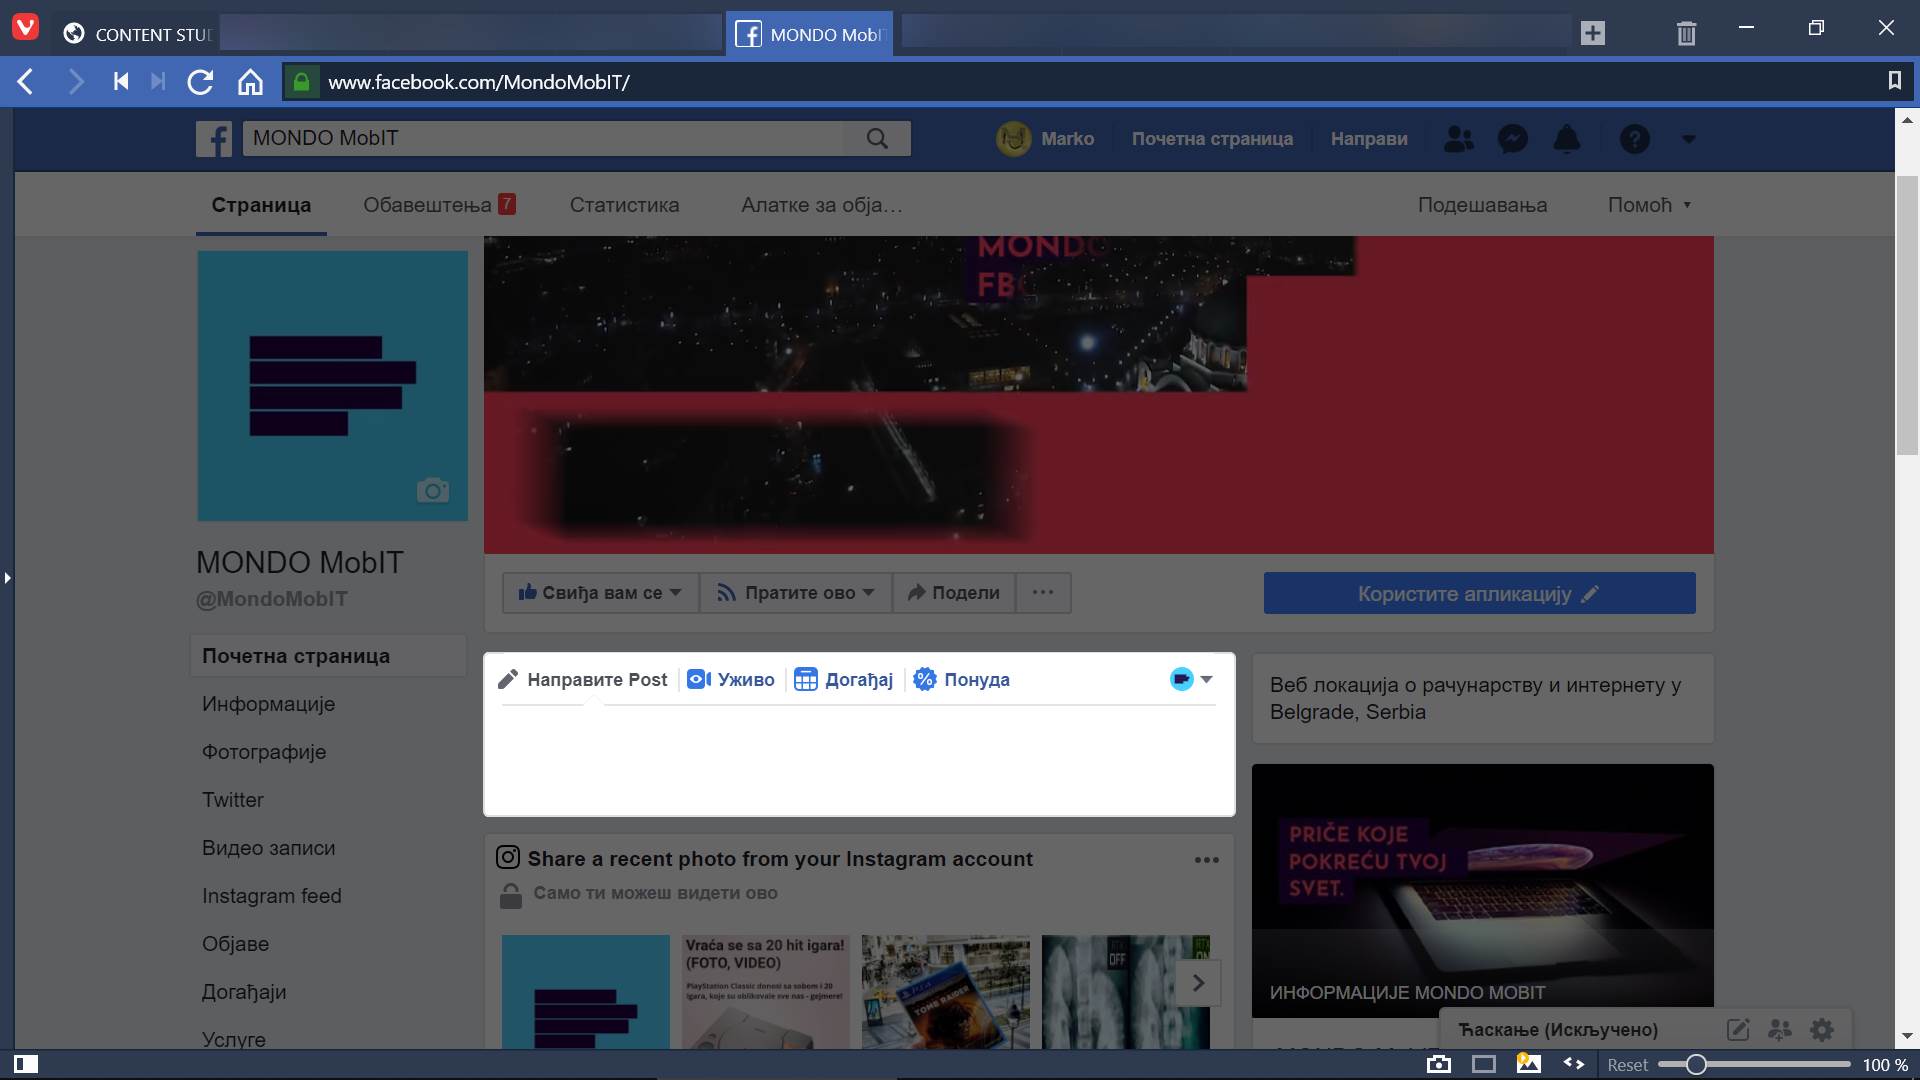Open the notifications bell icon

pos(1566,139)
